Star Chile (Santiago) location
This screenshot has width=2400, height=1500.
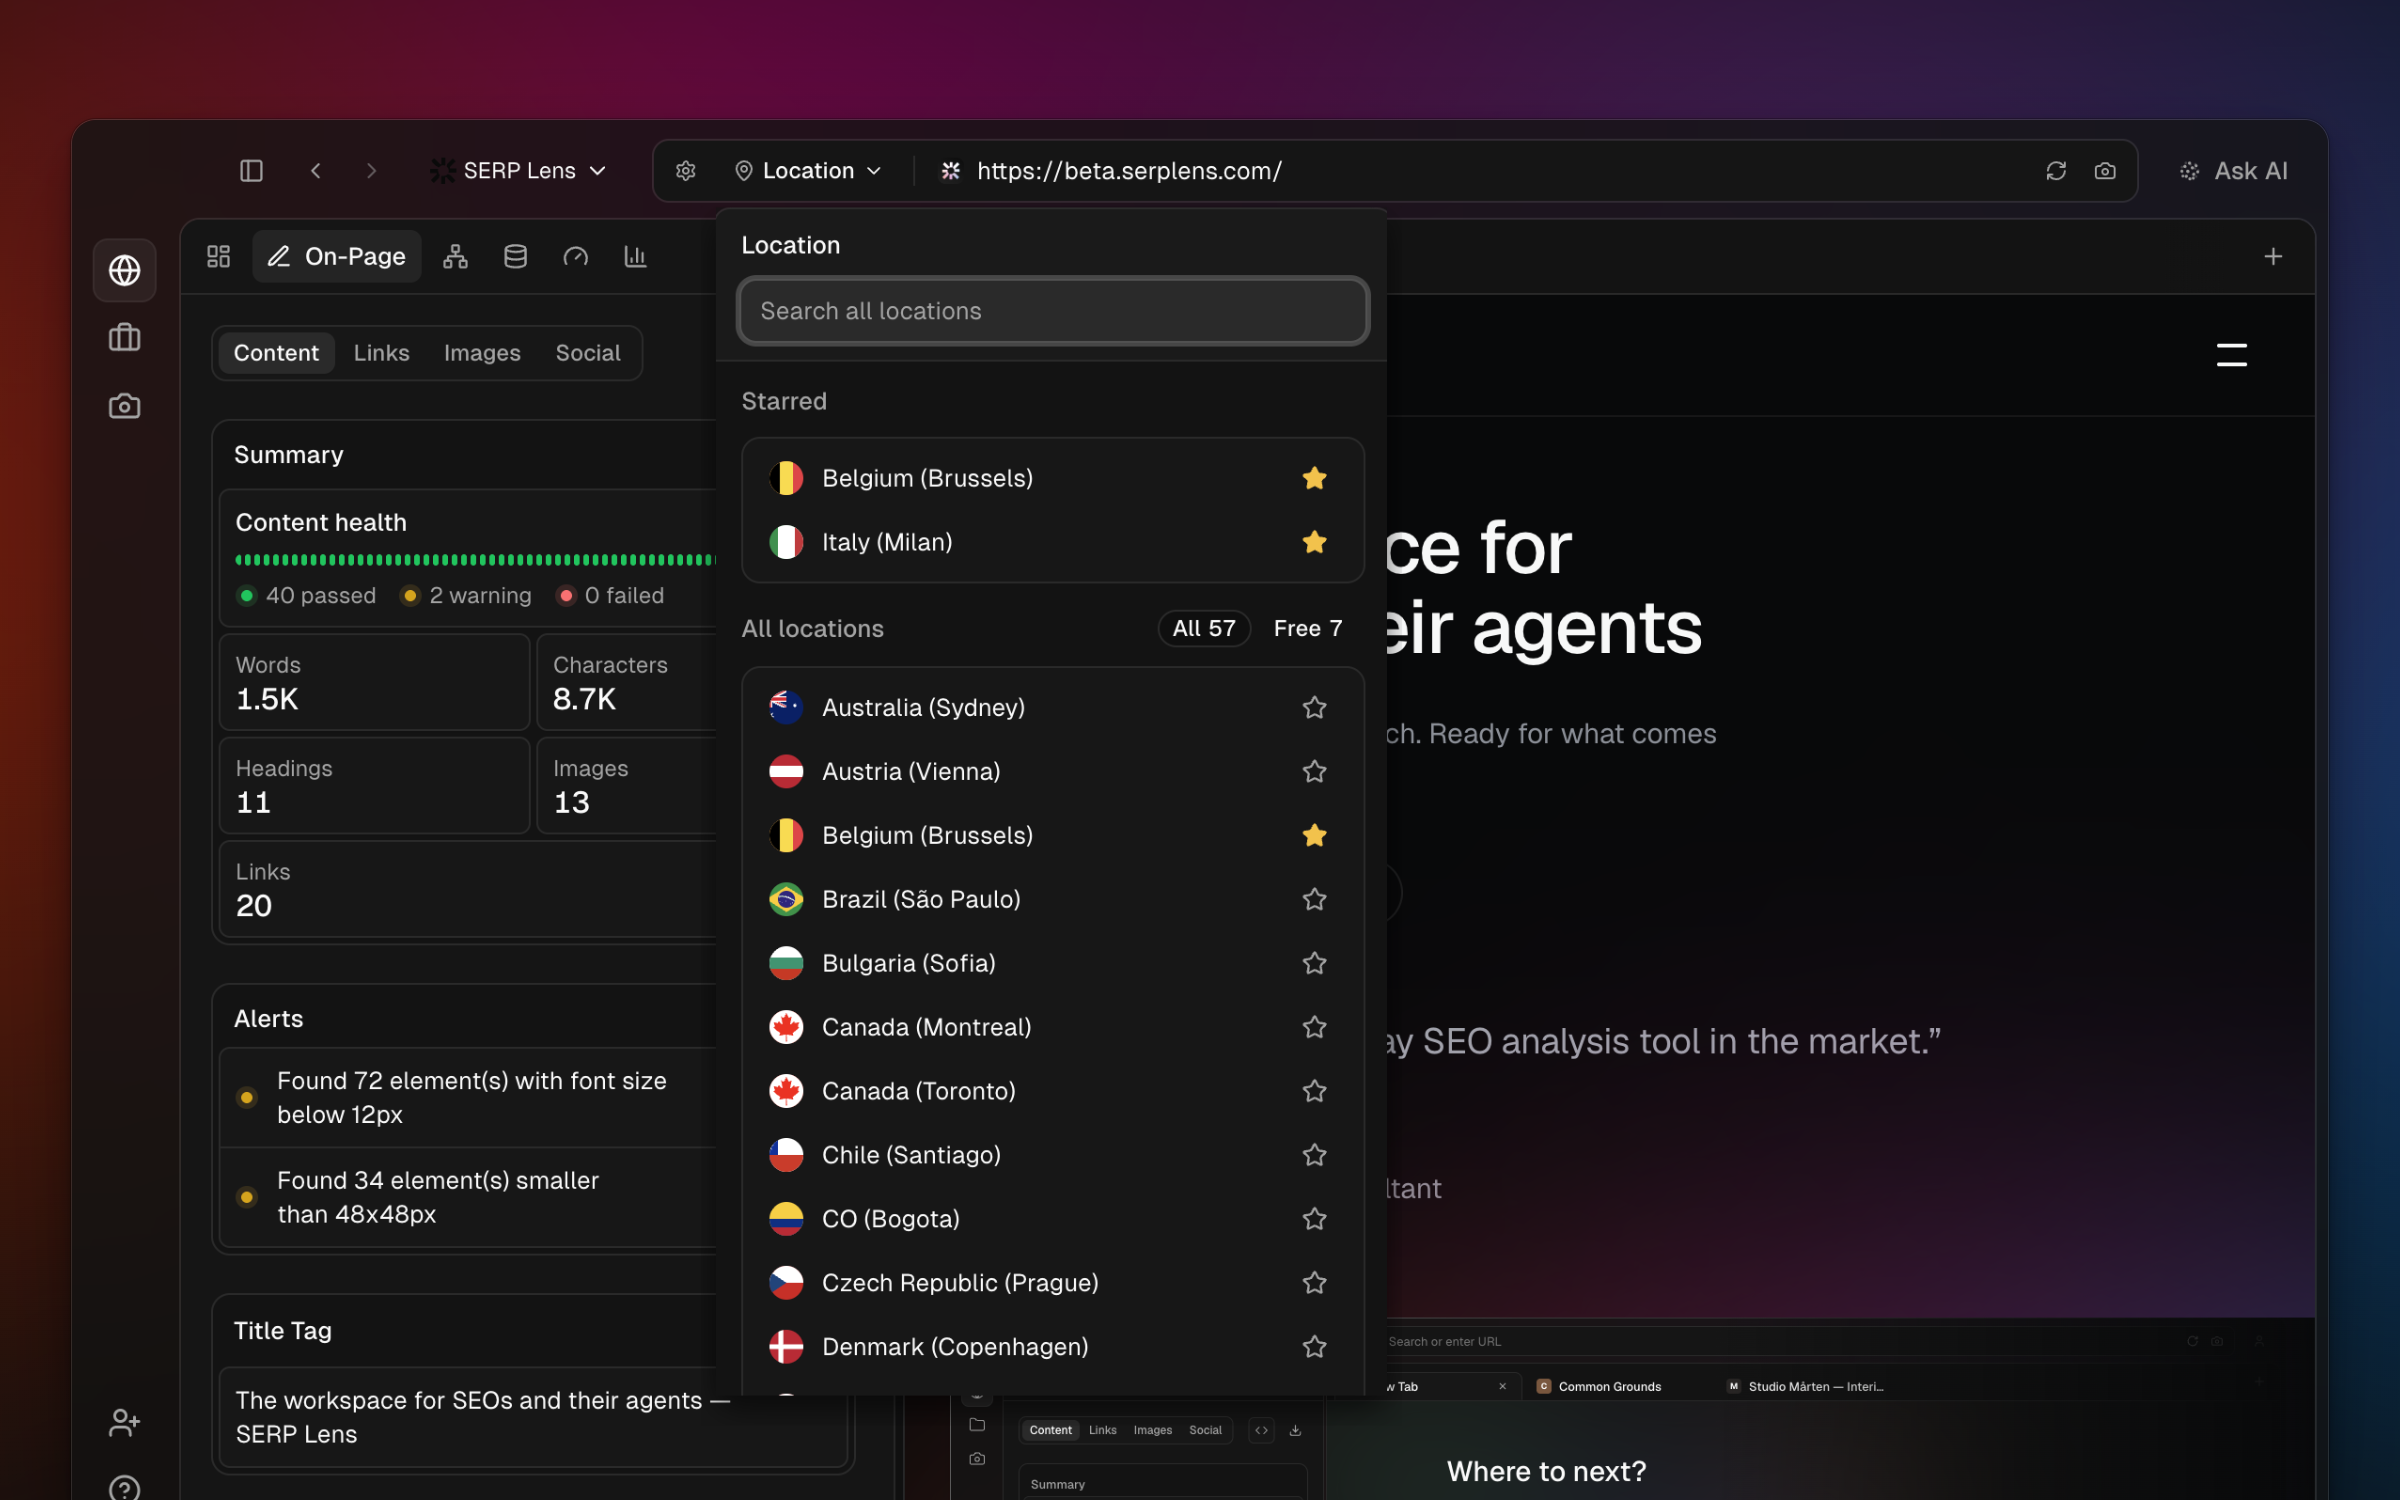pyautogui.click(x=1314, y=1155)
